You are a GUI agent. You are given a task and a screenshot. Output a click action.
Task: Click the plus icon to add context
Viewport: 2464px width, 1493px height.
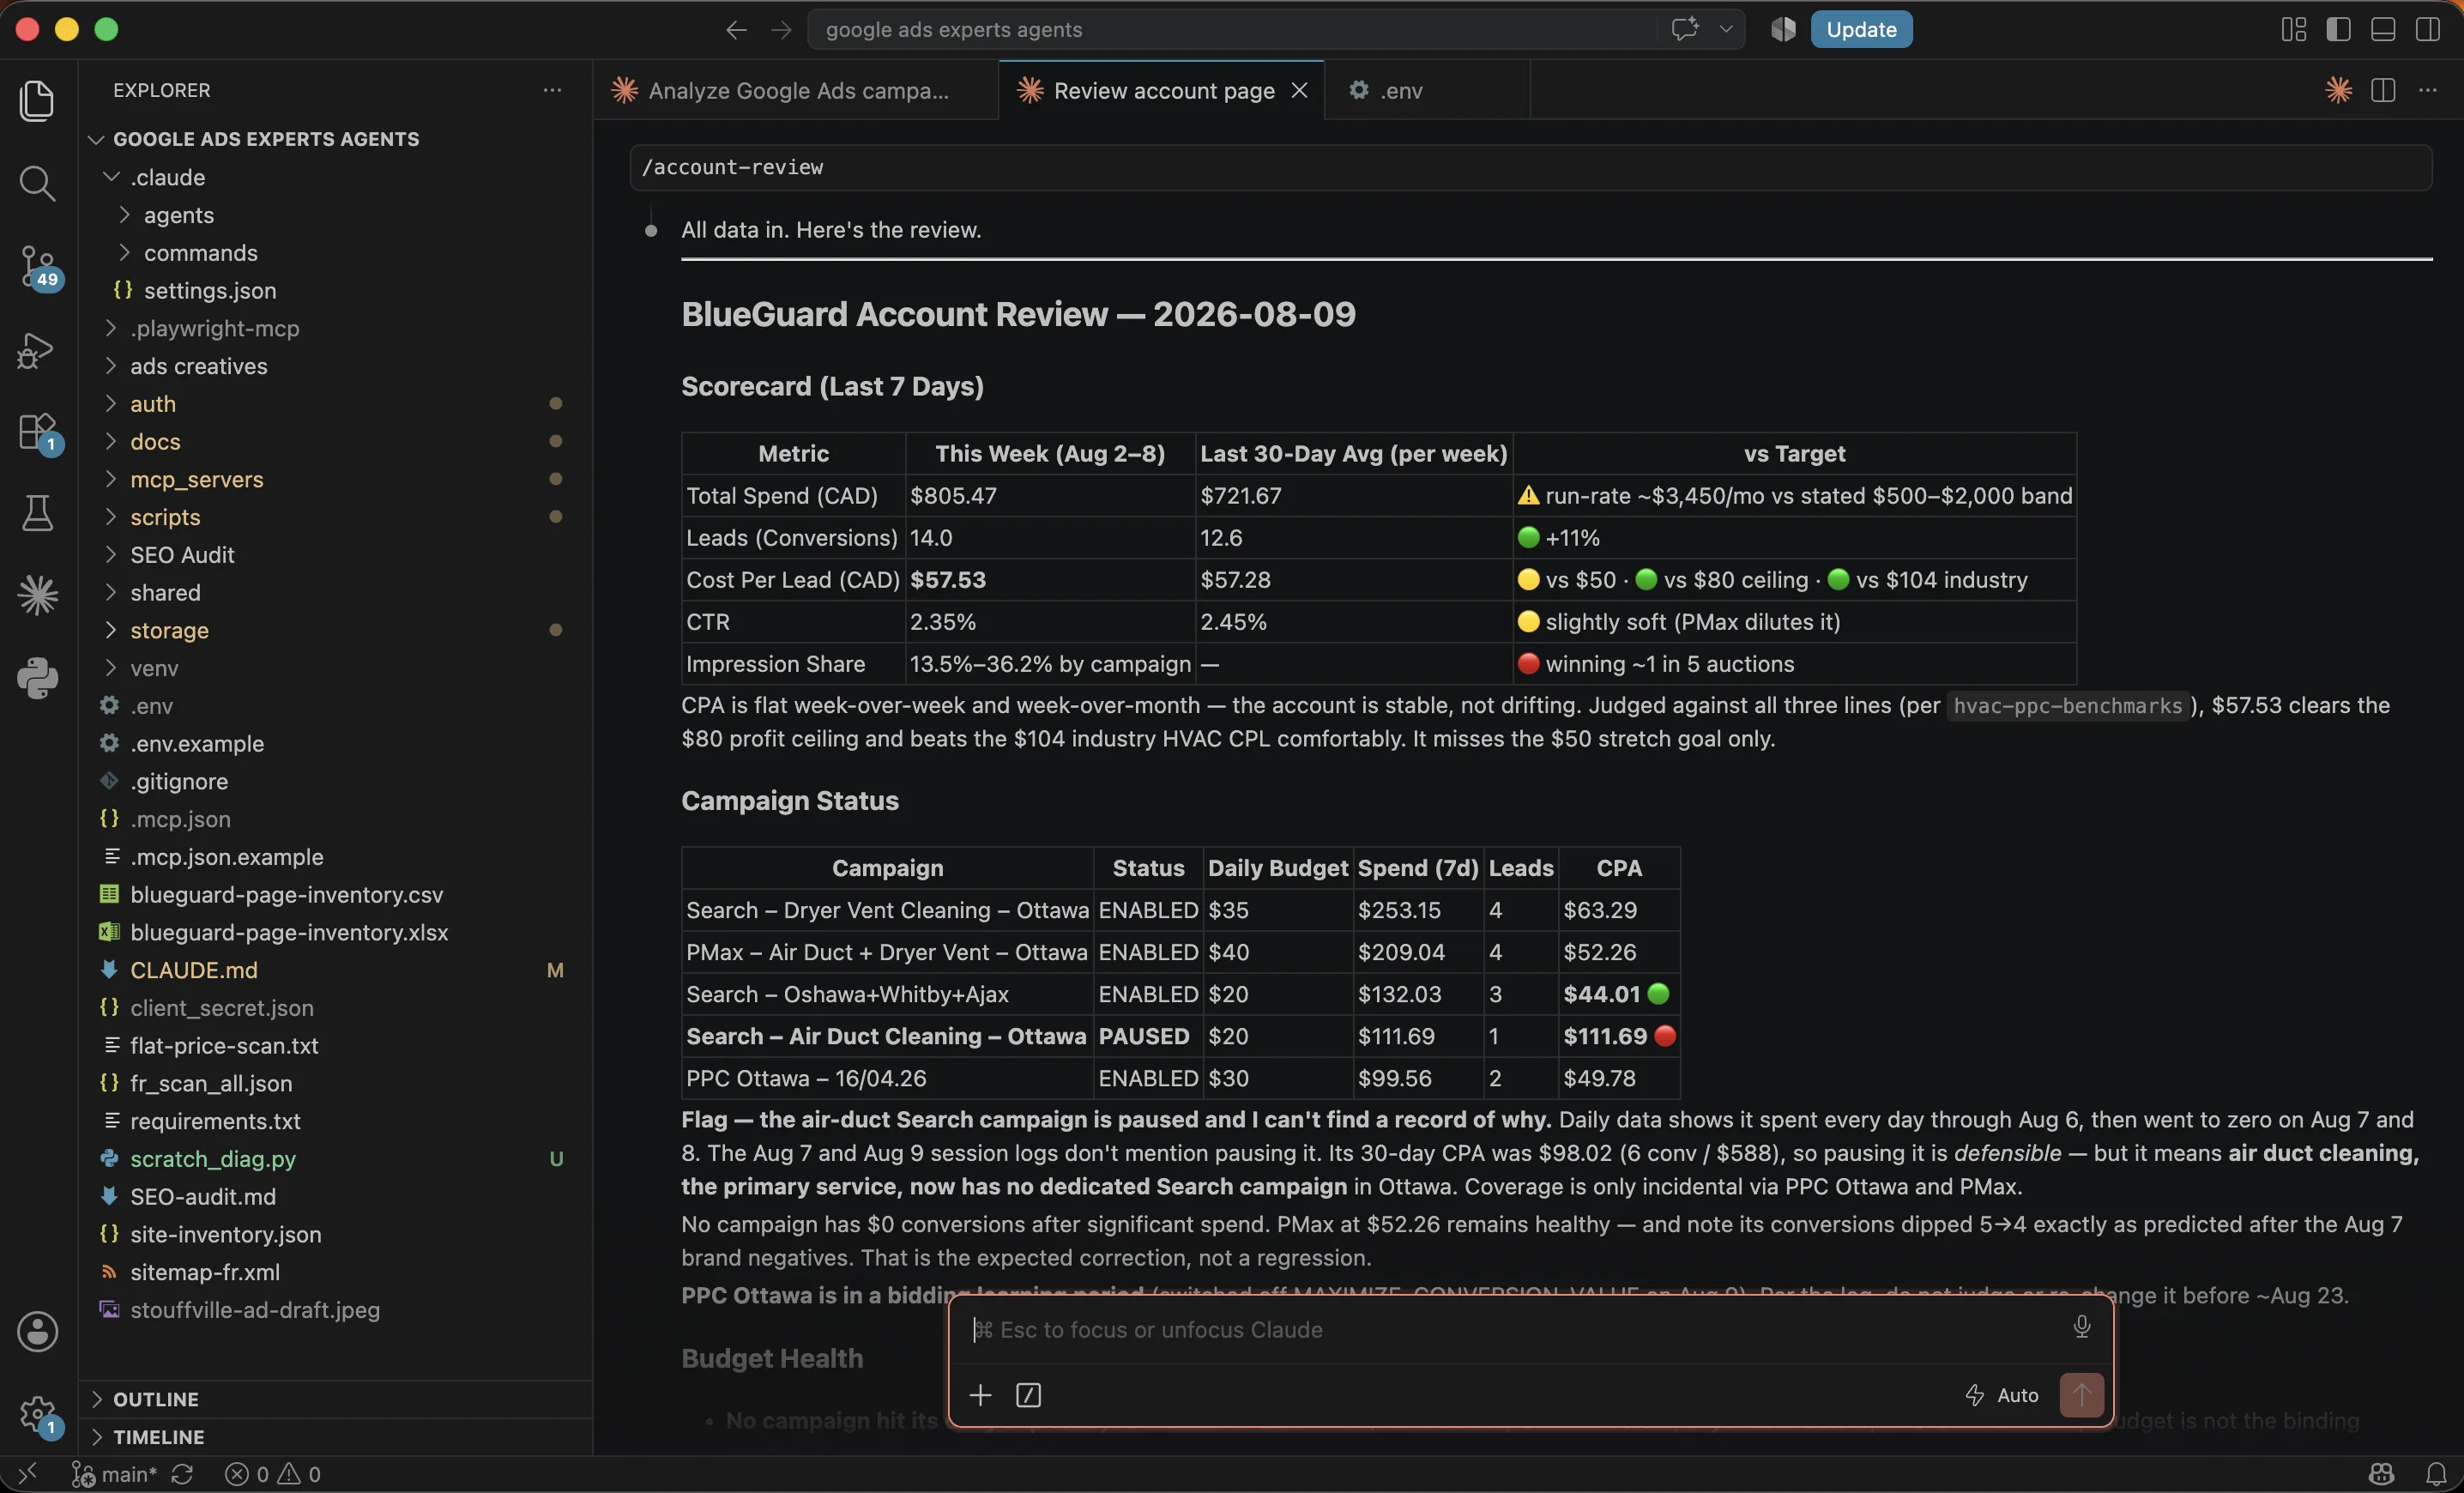[x=980, y=1395]
